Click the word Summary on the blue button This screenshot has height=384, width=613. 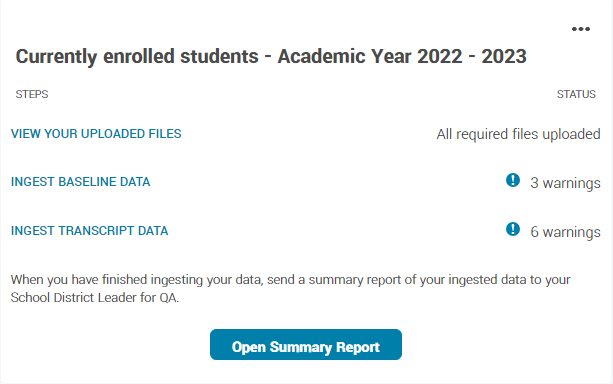[301, 347]
